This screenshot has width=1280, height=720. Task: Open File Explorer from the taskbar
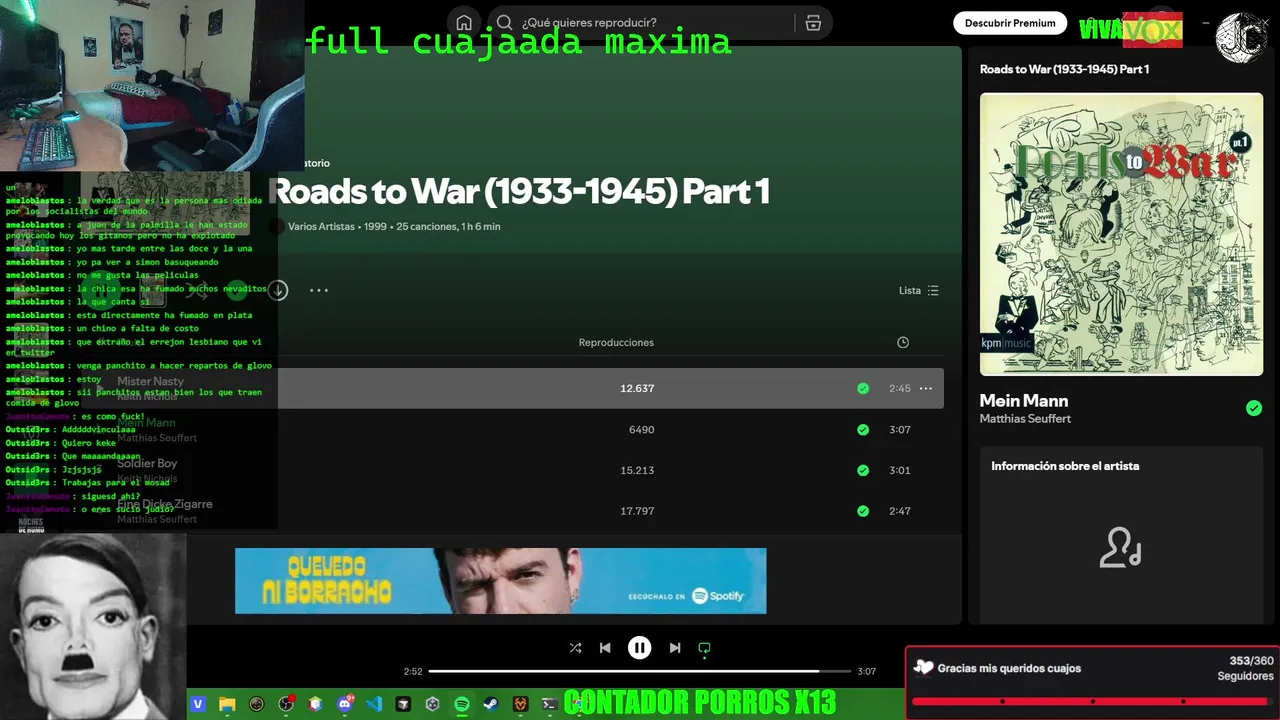point(227,705)
